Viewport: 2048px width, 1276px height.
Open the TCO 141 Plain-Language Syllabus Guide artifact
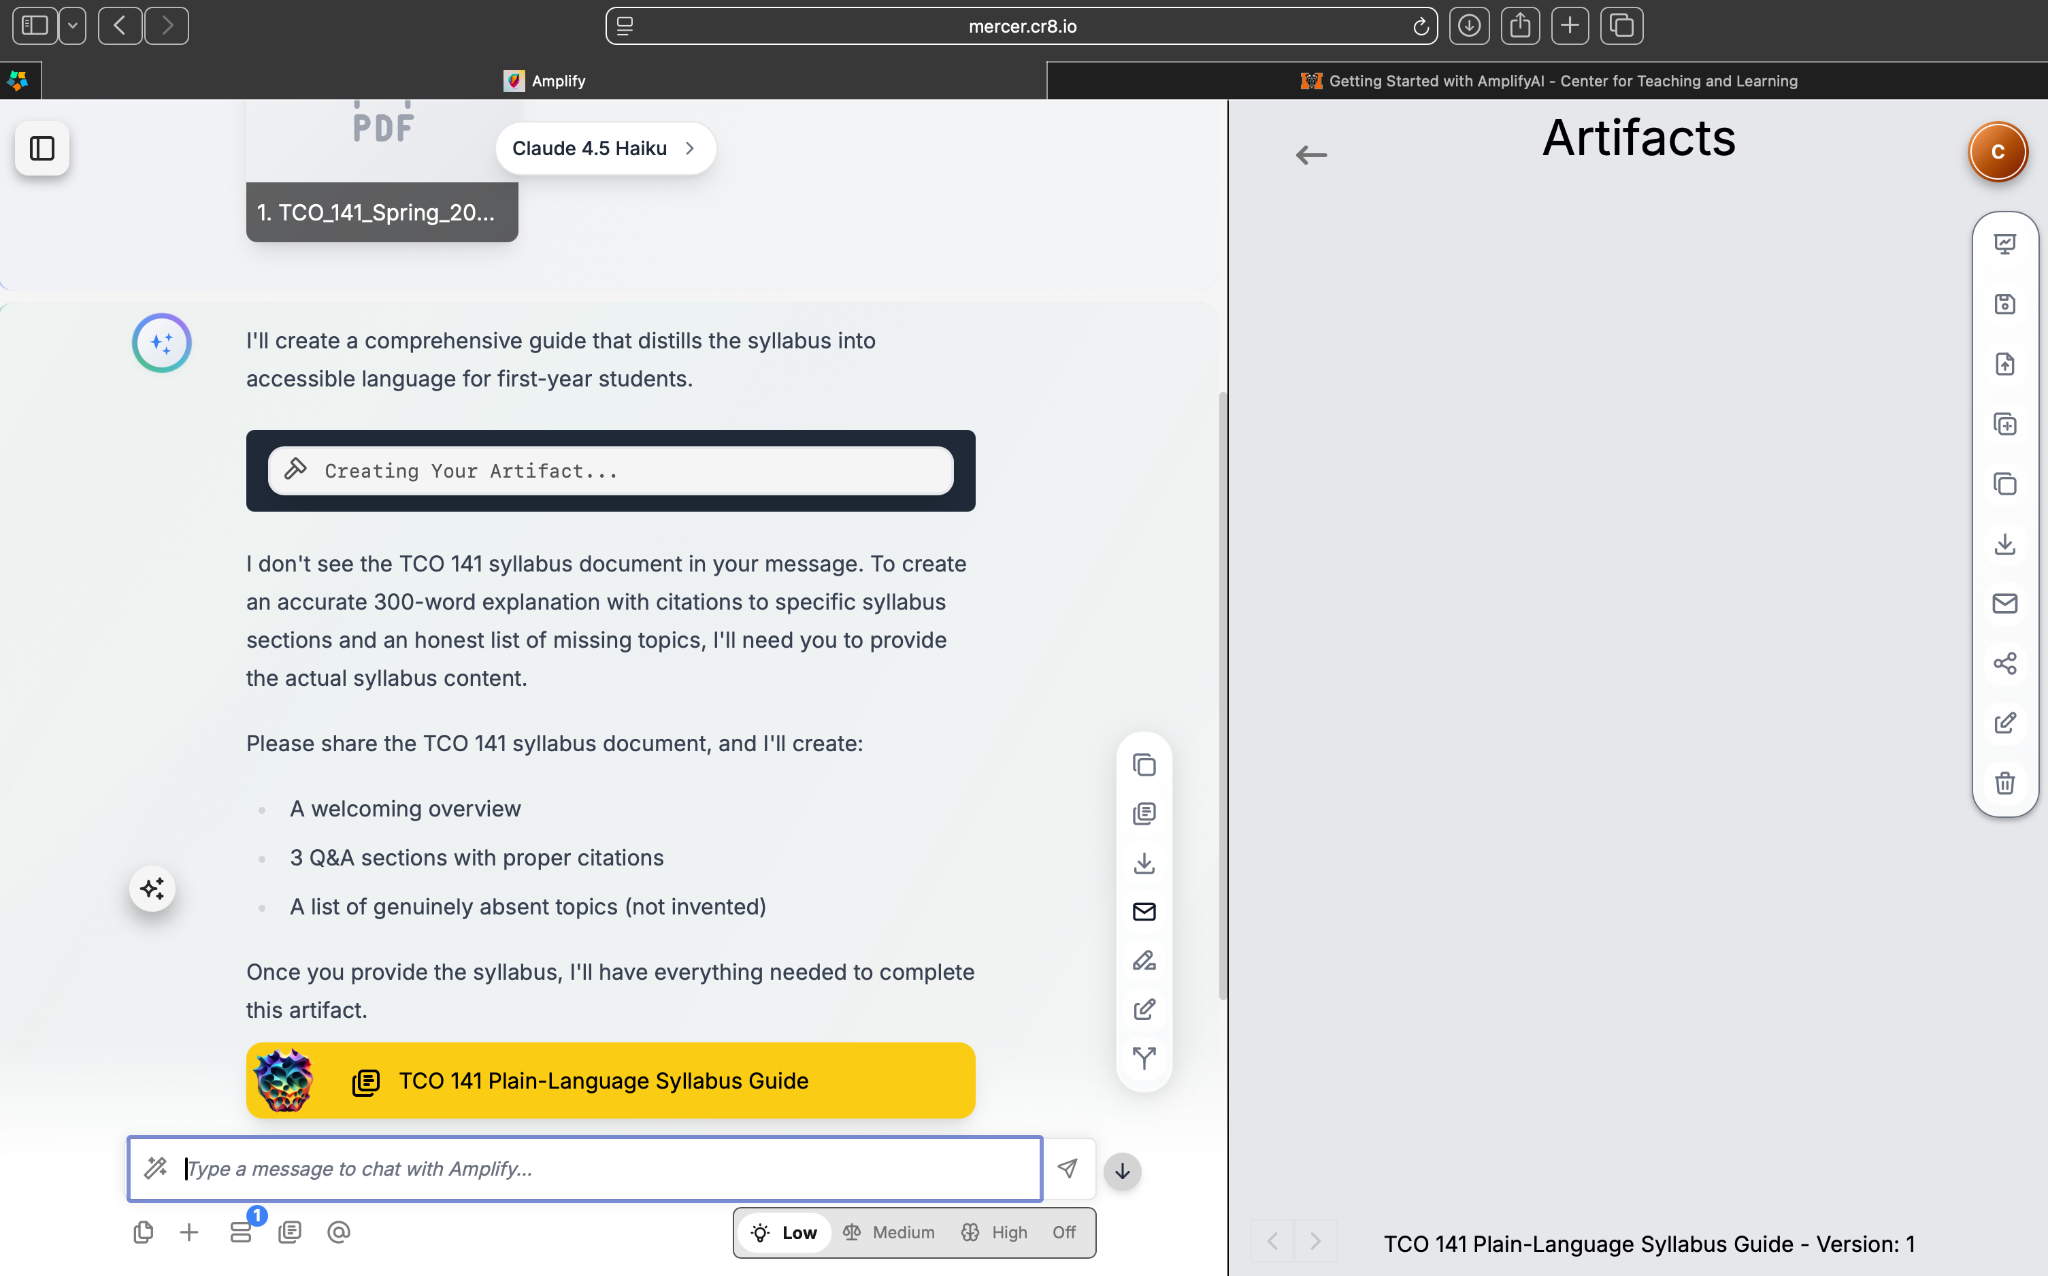610,1081
